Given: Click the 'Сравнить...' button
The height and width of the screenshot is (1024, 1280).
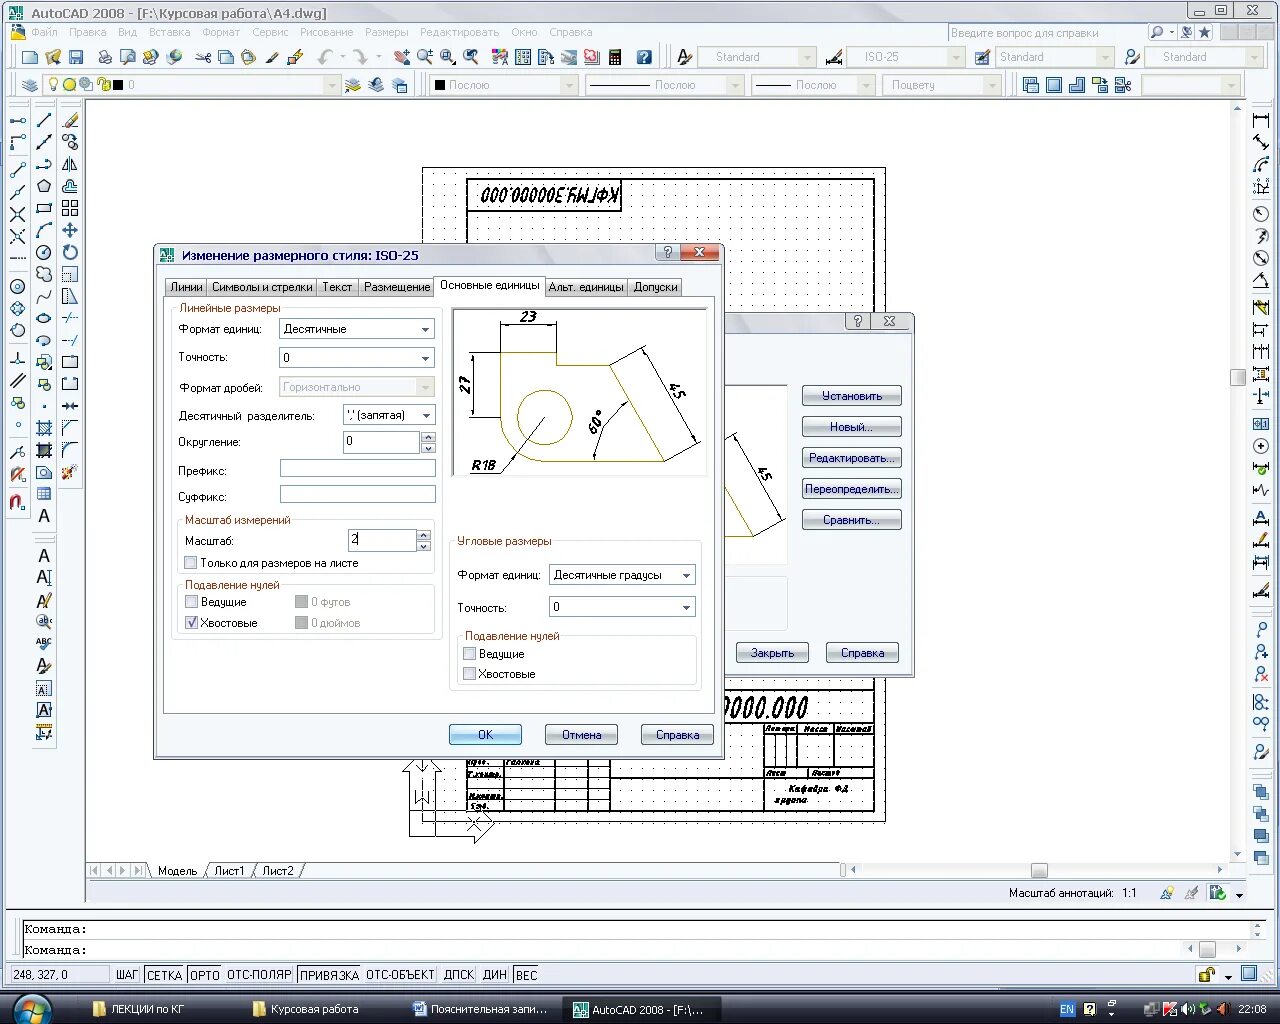Looking at the screenshot, I should (x=852, y=520).
